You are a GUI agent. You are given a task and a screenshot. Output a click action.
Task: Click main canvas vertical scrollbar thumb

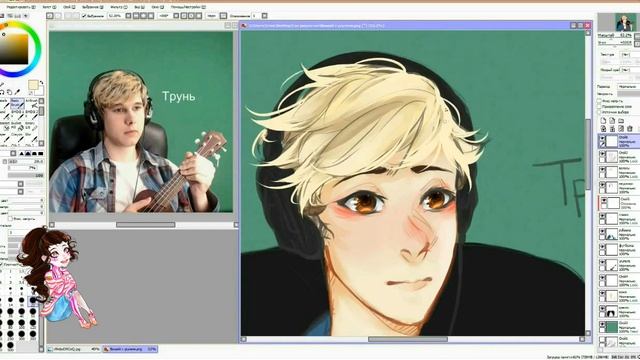(x=588, y=154)
